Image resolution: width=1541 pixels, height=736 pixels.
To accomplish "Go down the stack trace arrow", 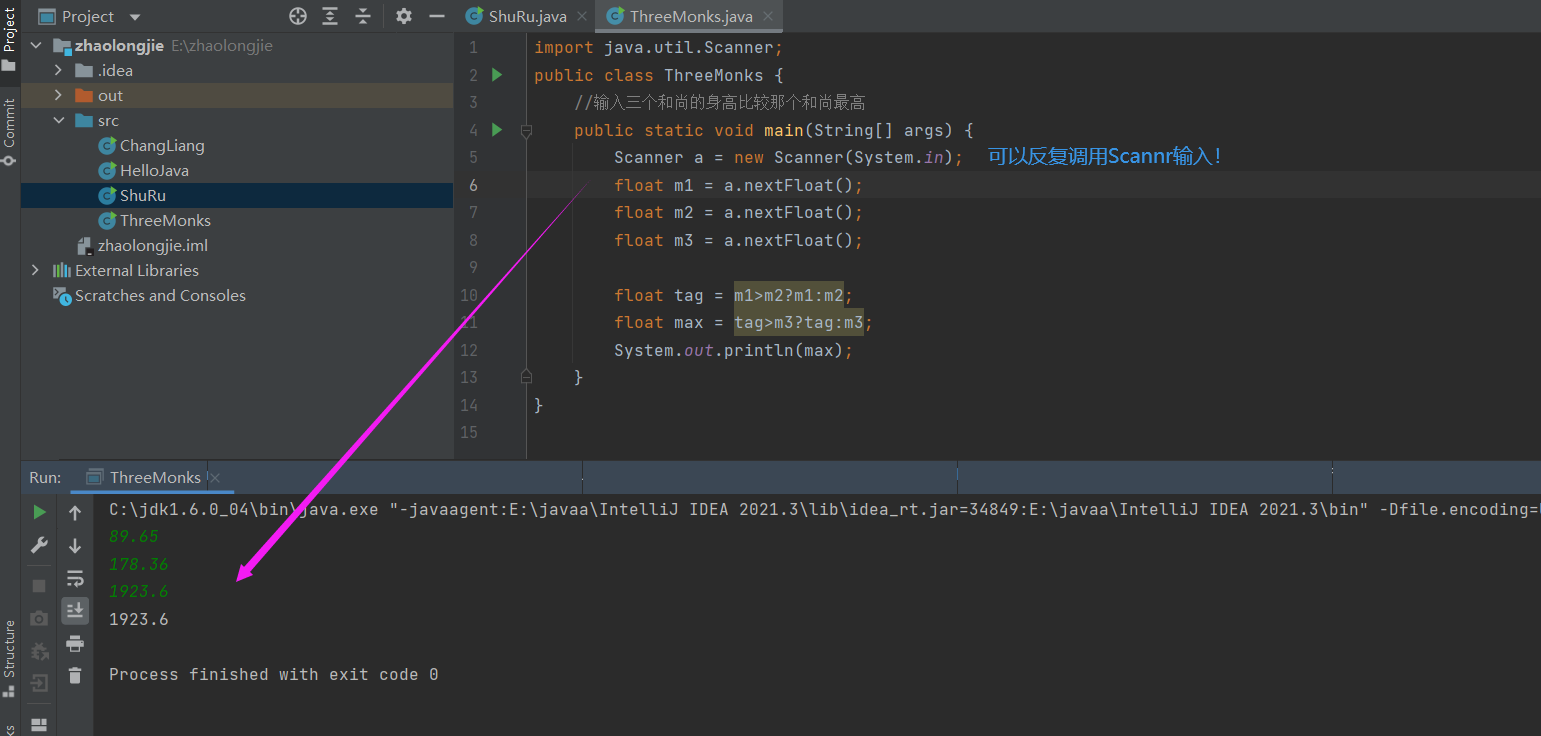I will point(75,545).
